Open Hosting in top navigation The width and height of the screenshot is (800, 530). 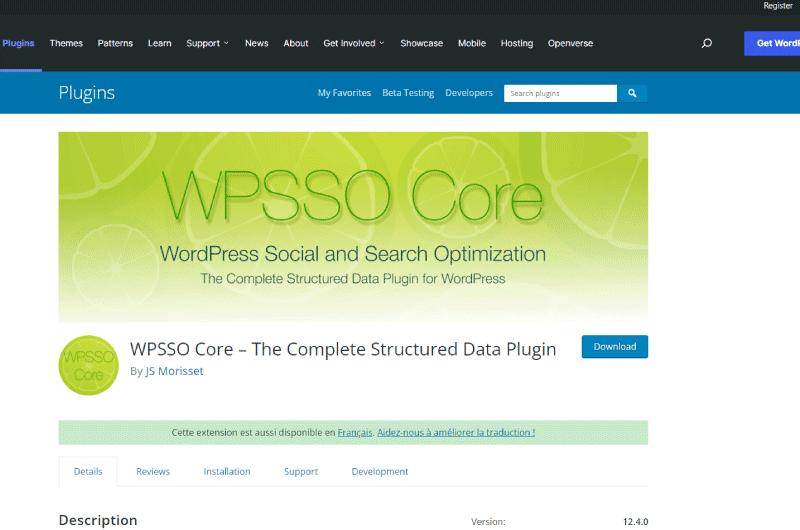[x=517, y=43]
